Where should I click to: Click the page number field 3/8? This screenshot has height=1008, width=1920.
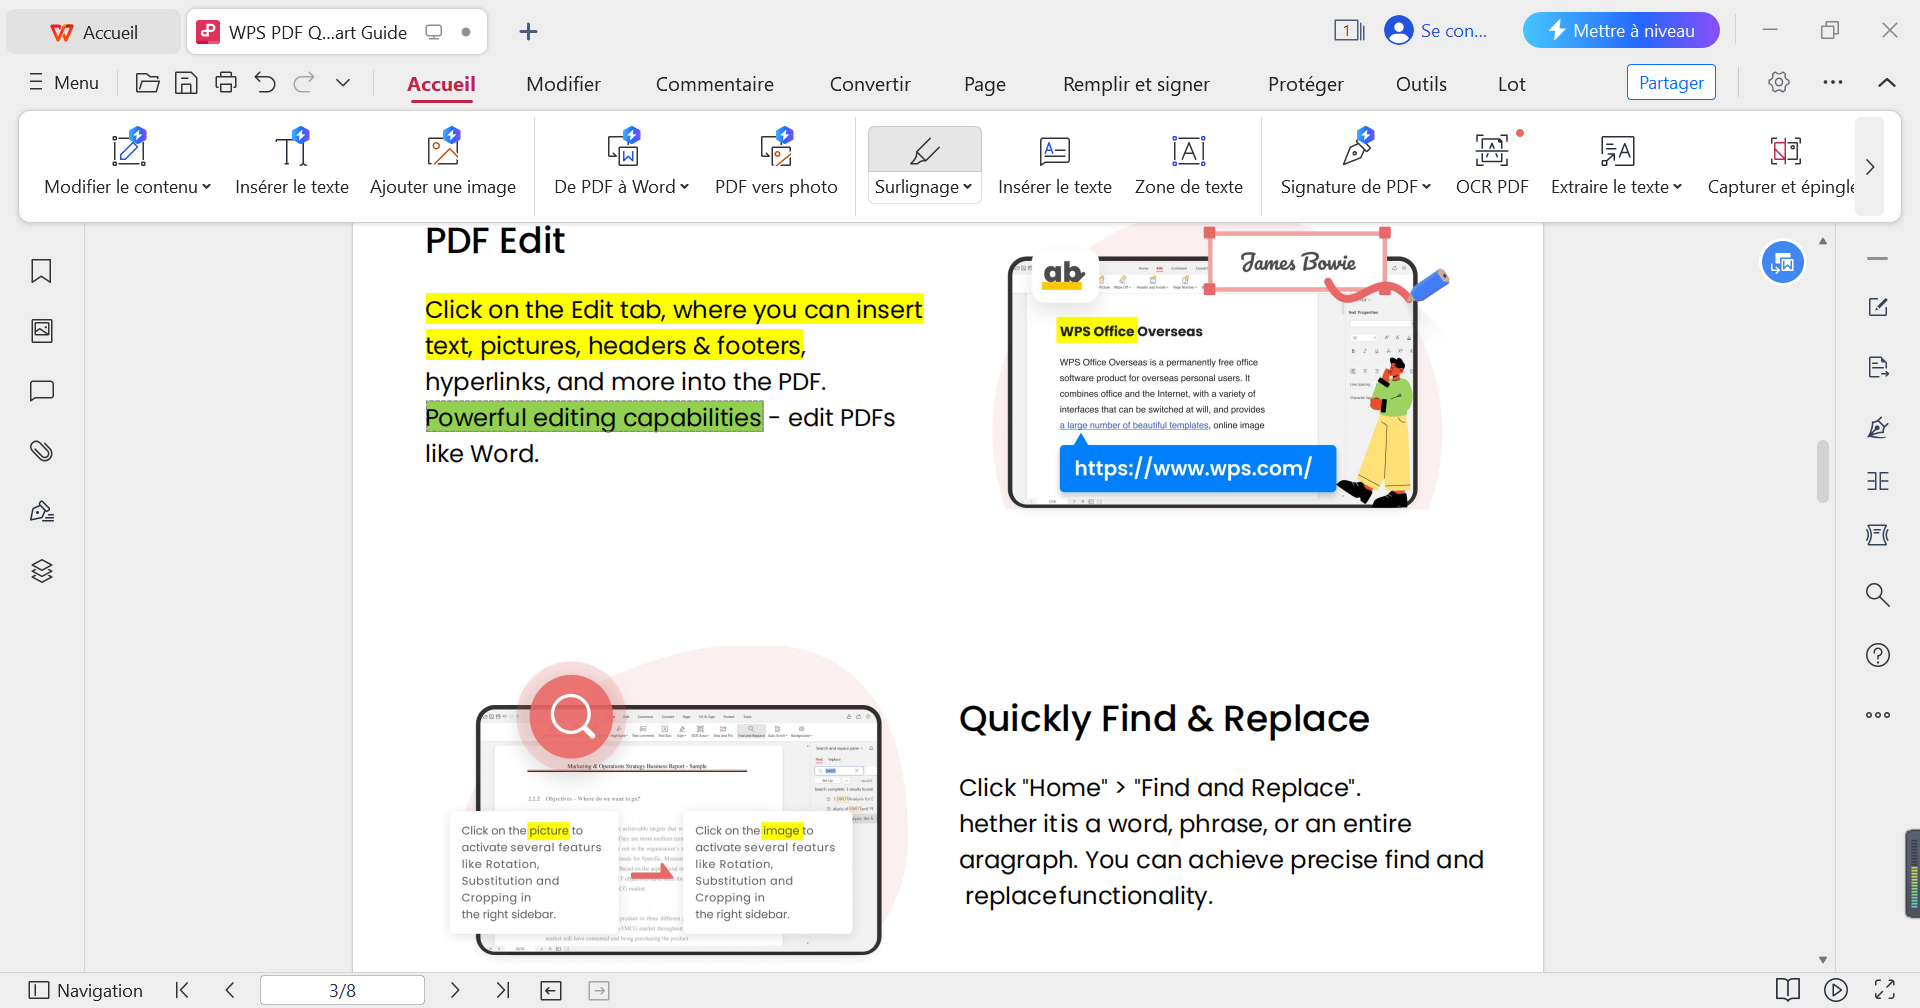click(342, 990)
